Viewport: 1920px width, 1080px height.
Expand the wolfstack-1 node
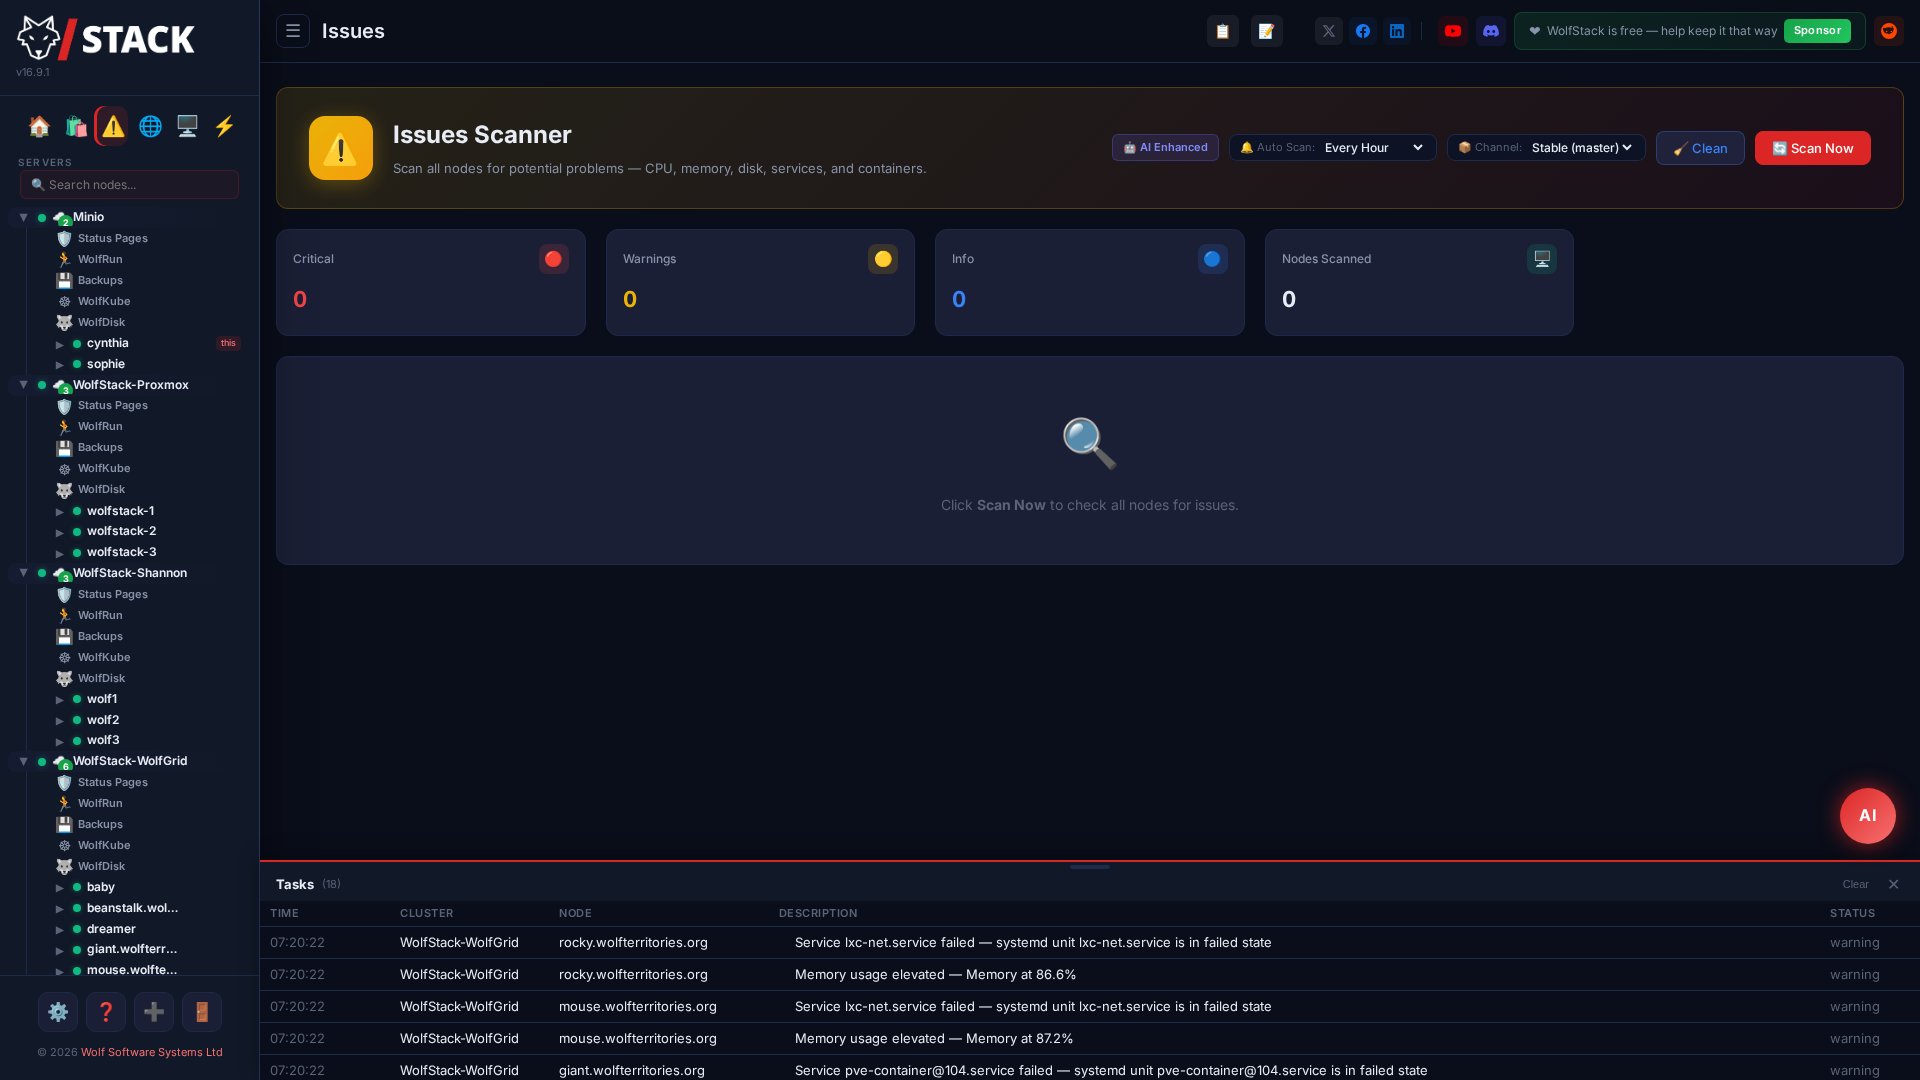click(60, 512)
